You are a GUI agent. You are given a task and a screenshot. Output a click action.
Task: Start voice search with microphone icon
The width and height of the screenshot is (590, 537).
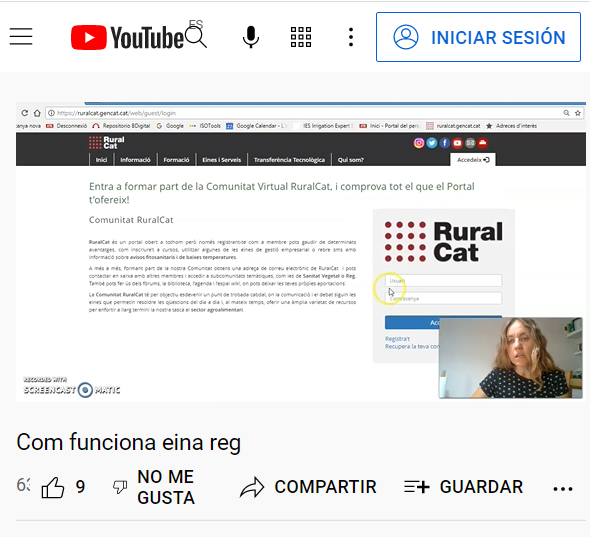coord(251,37)
